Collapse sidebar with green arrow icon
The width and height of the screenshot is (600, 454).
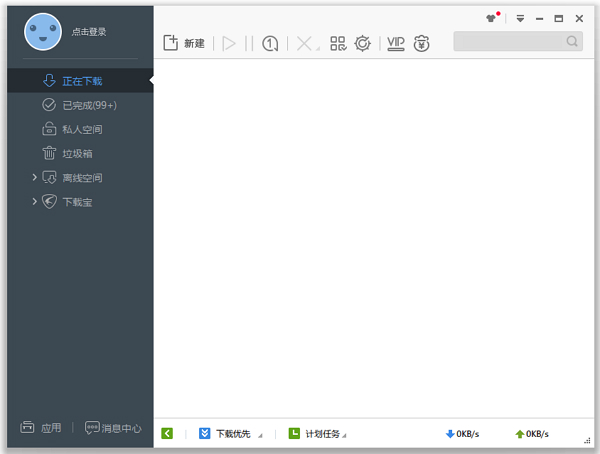pyautogui.click(x=167, y=433)
